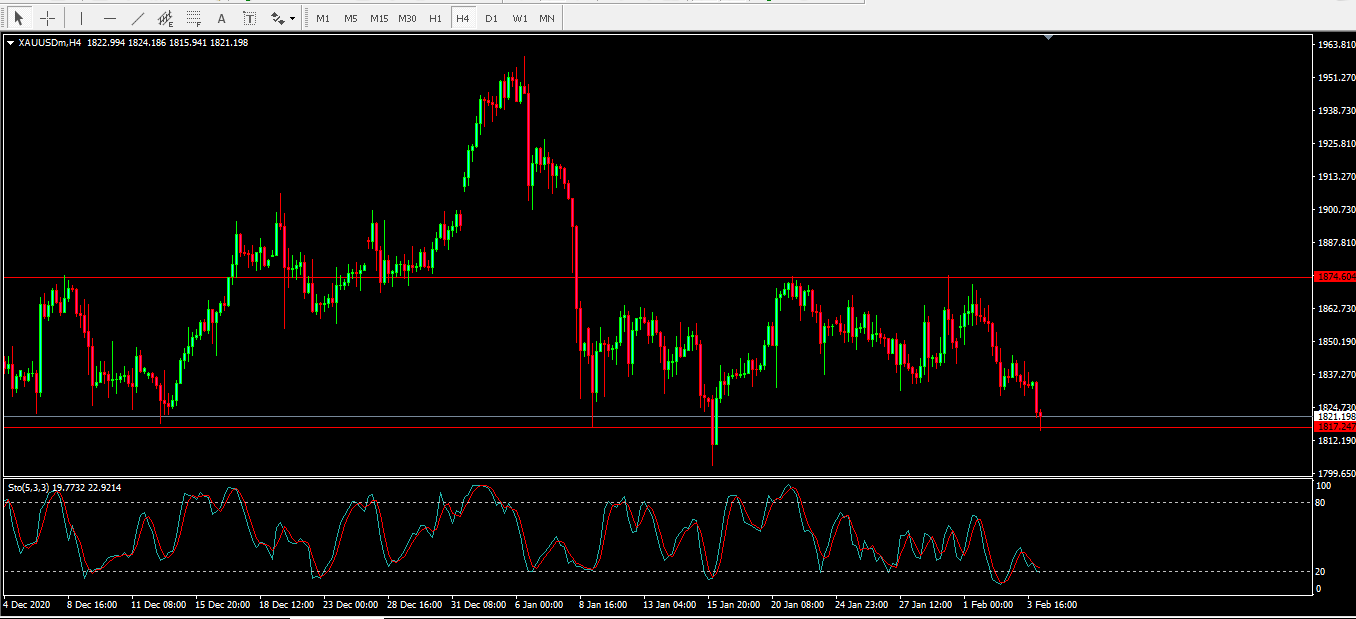Select the W1 weekly timeframe

click(x=520, y=18)
